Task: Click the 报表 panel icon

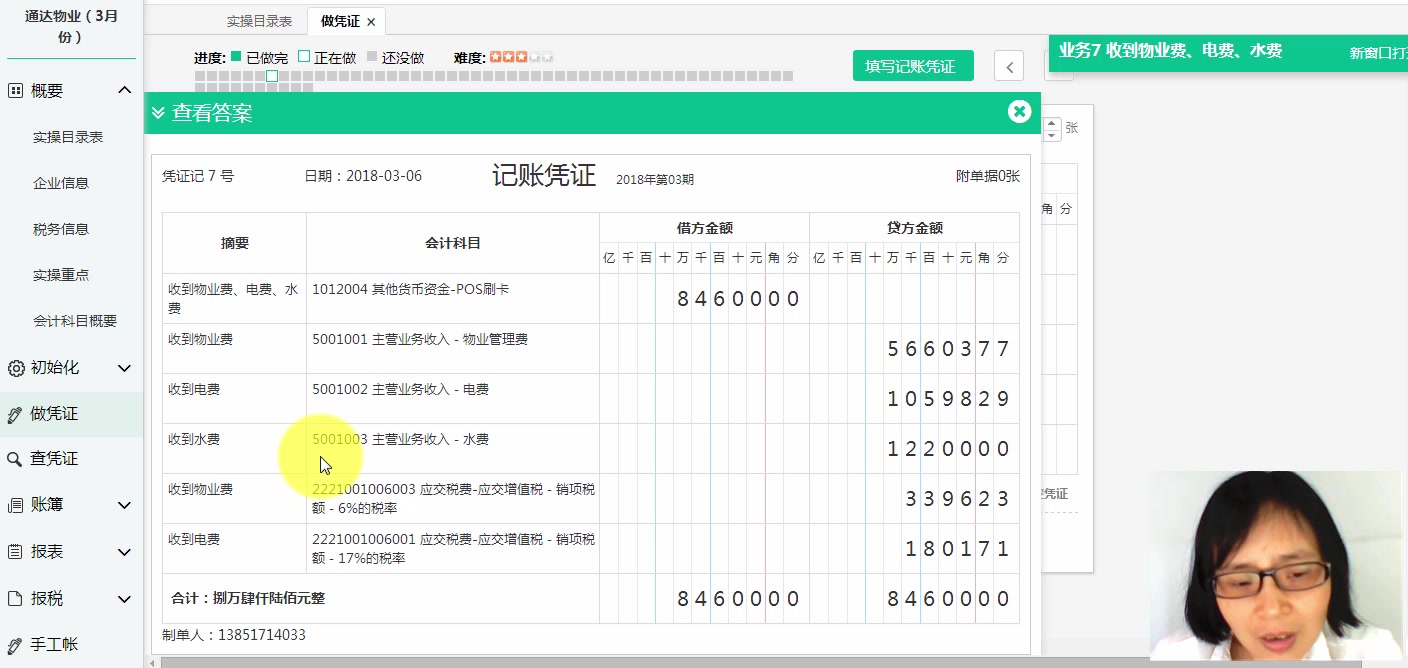Action: (17, 551)
